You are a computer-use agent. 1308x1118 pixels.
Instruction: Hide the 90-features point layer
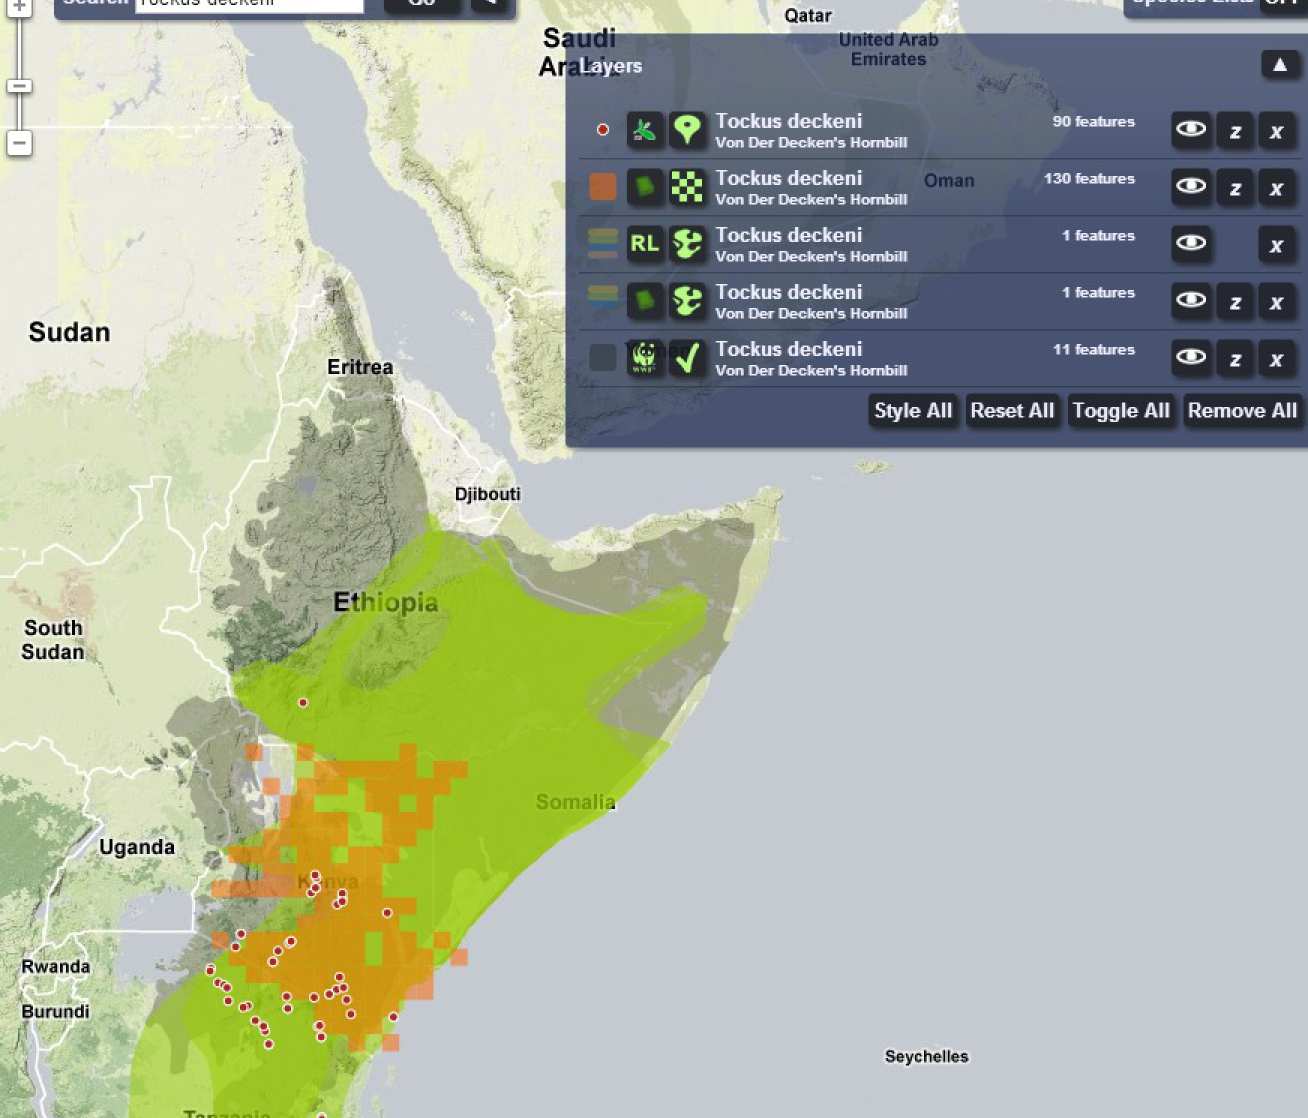(x=1191, y=130)
